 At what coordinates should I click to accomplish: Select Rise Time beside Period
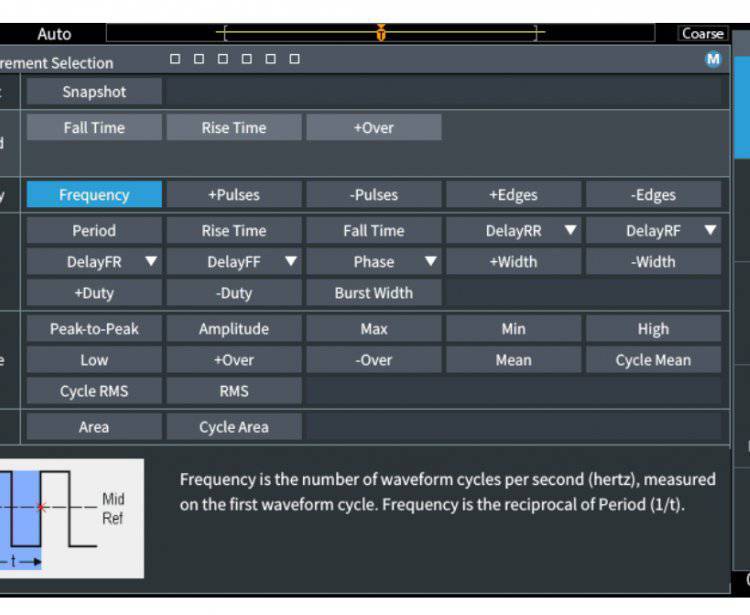coord(234,231)
